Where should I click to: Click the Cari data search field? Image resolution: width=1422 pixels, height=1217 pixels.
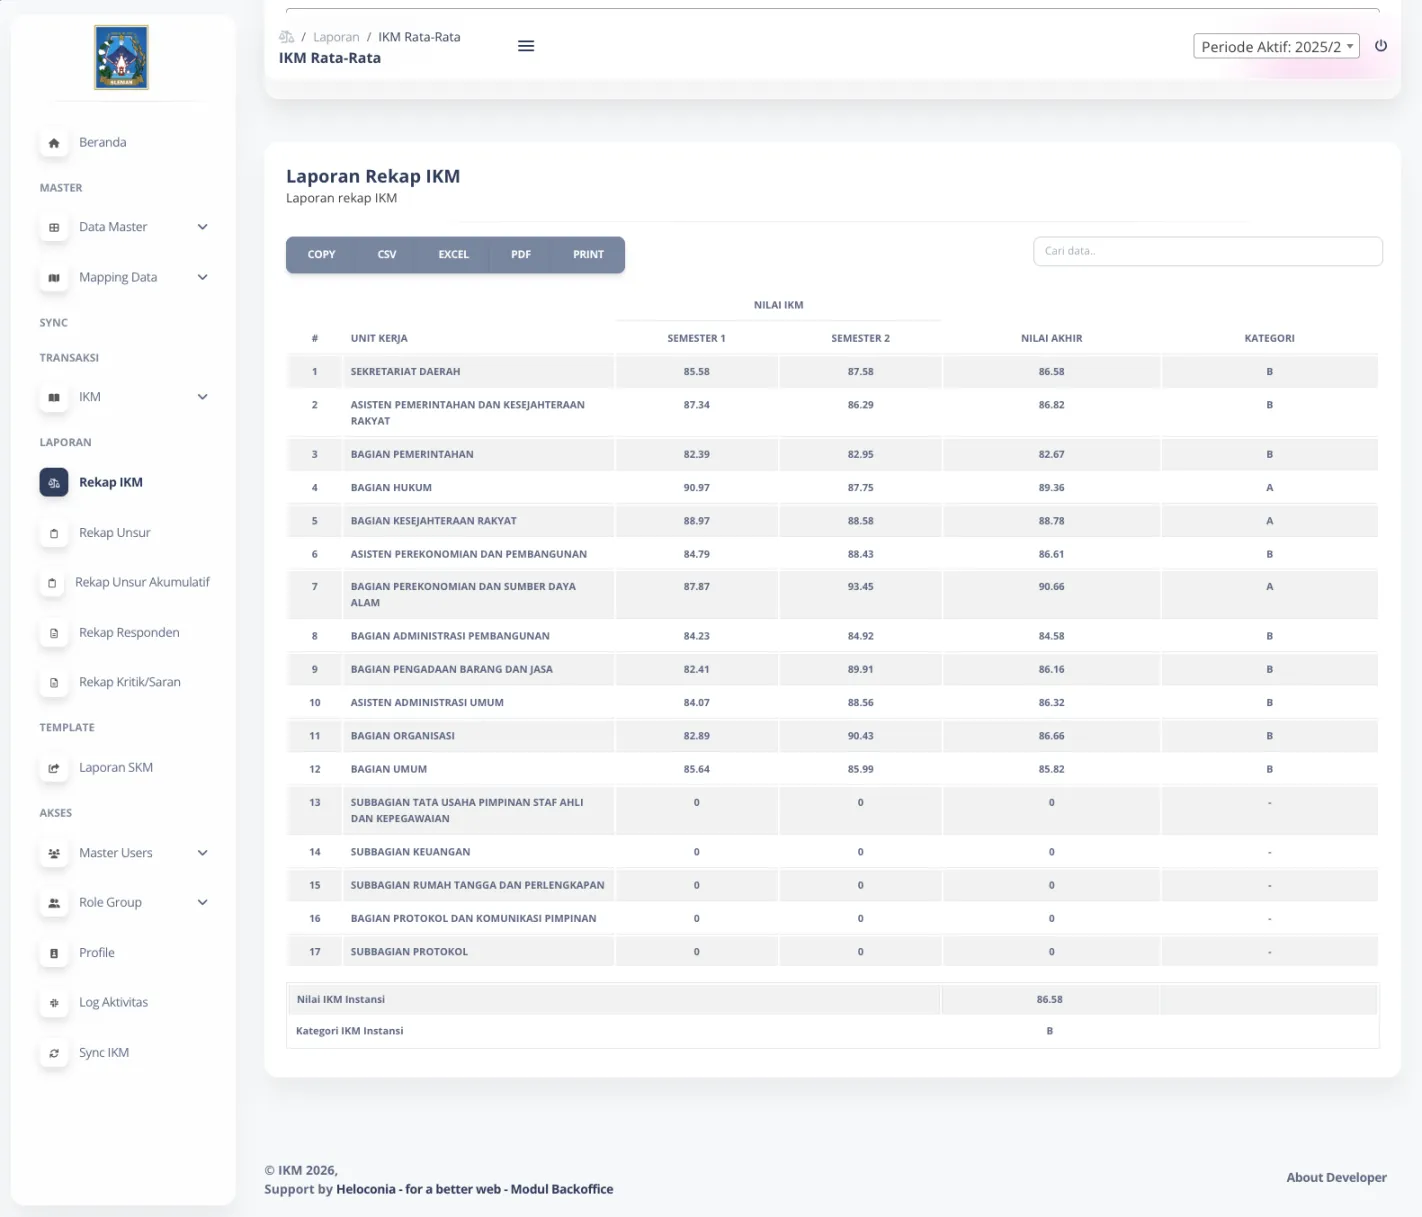pyautogui.click(x=1207, y=251)
